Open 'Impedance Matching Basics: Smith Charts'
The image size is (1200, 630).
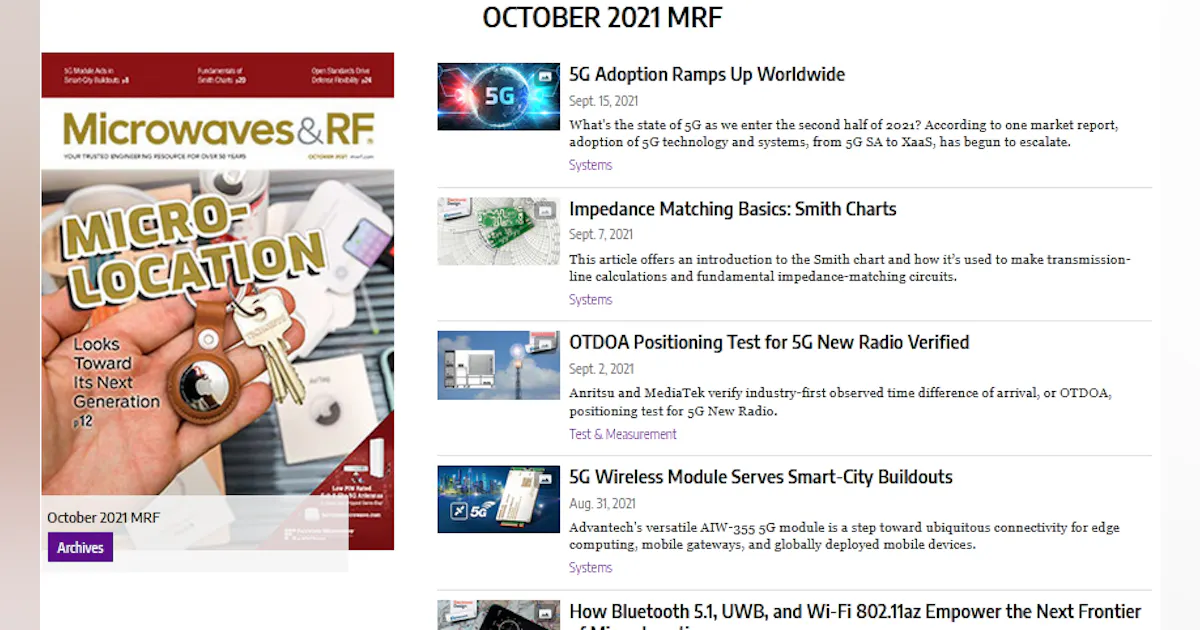click(732, 209)
